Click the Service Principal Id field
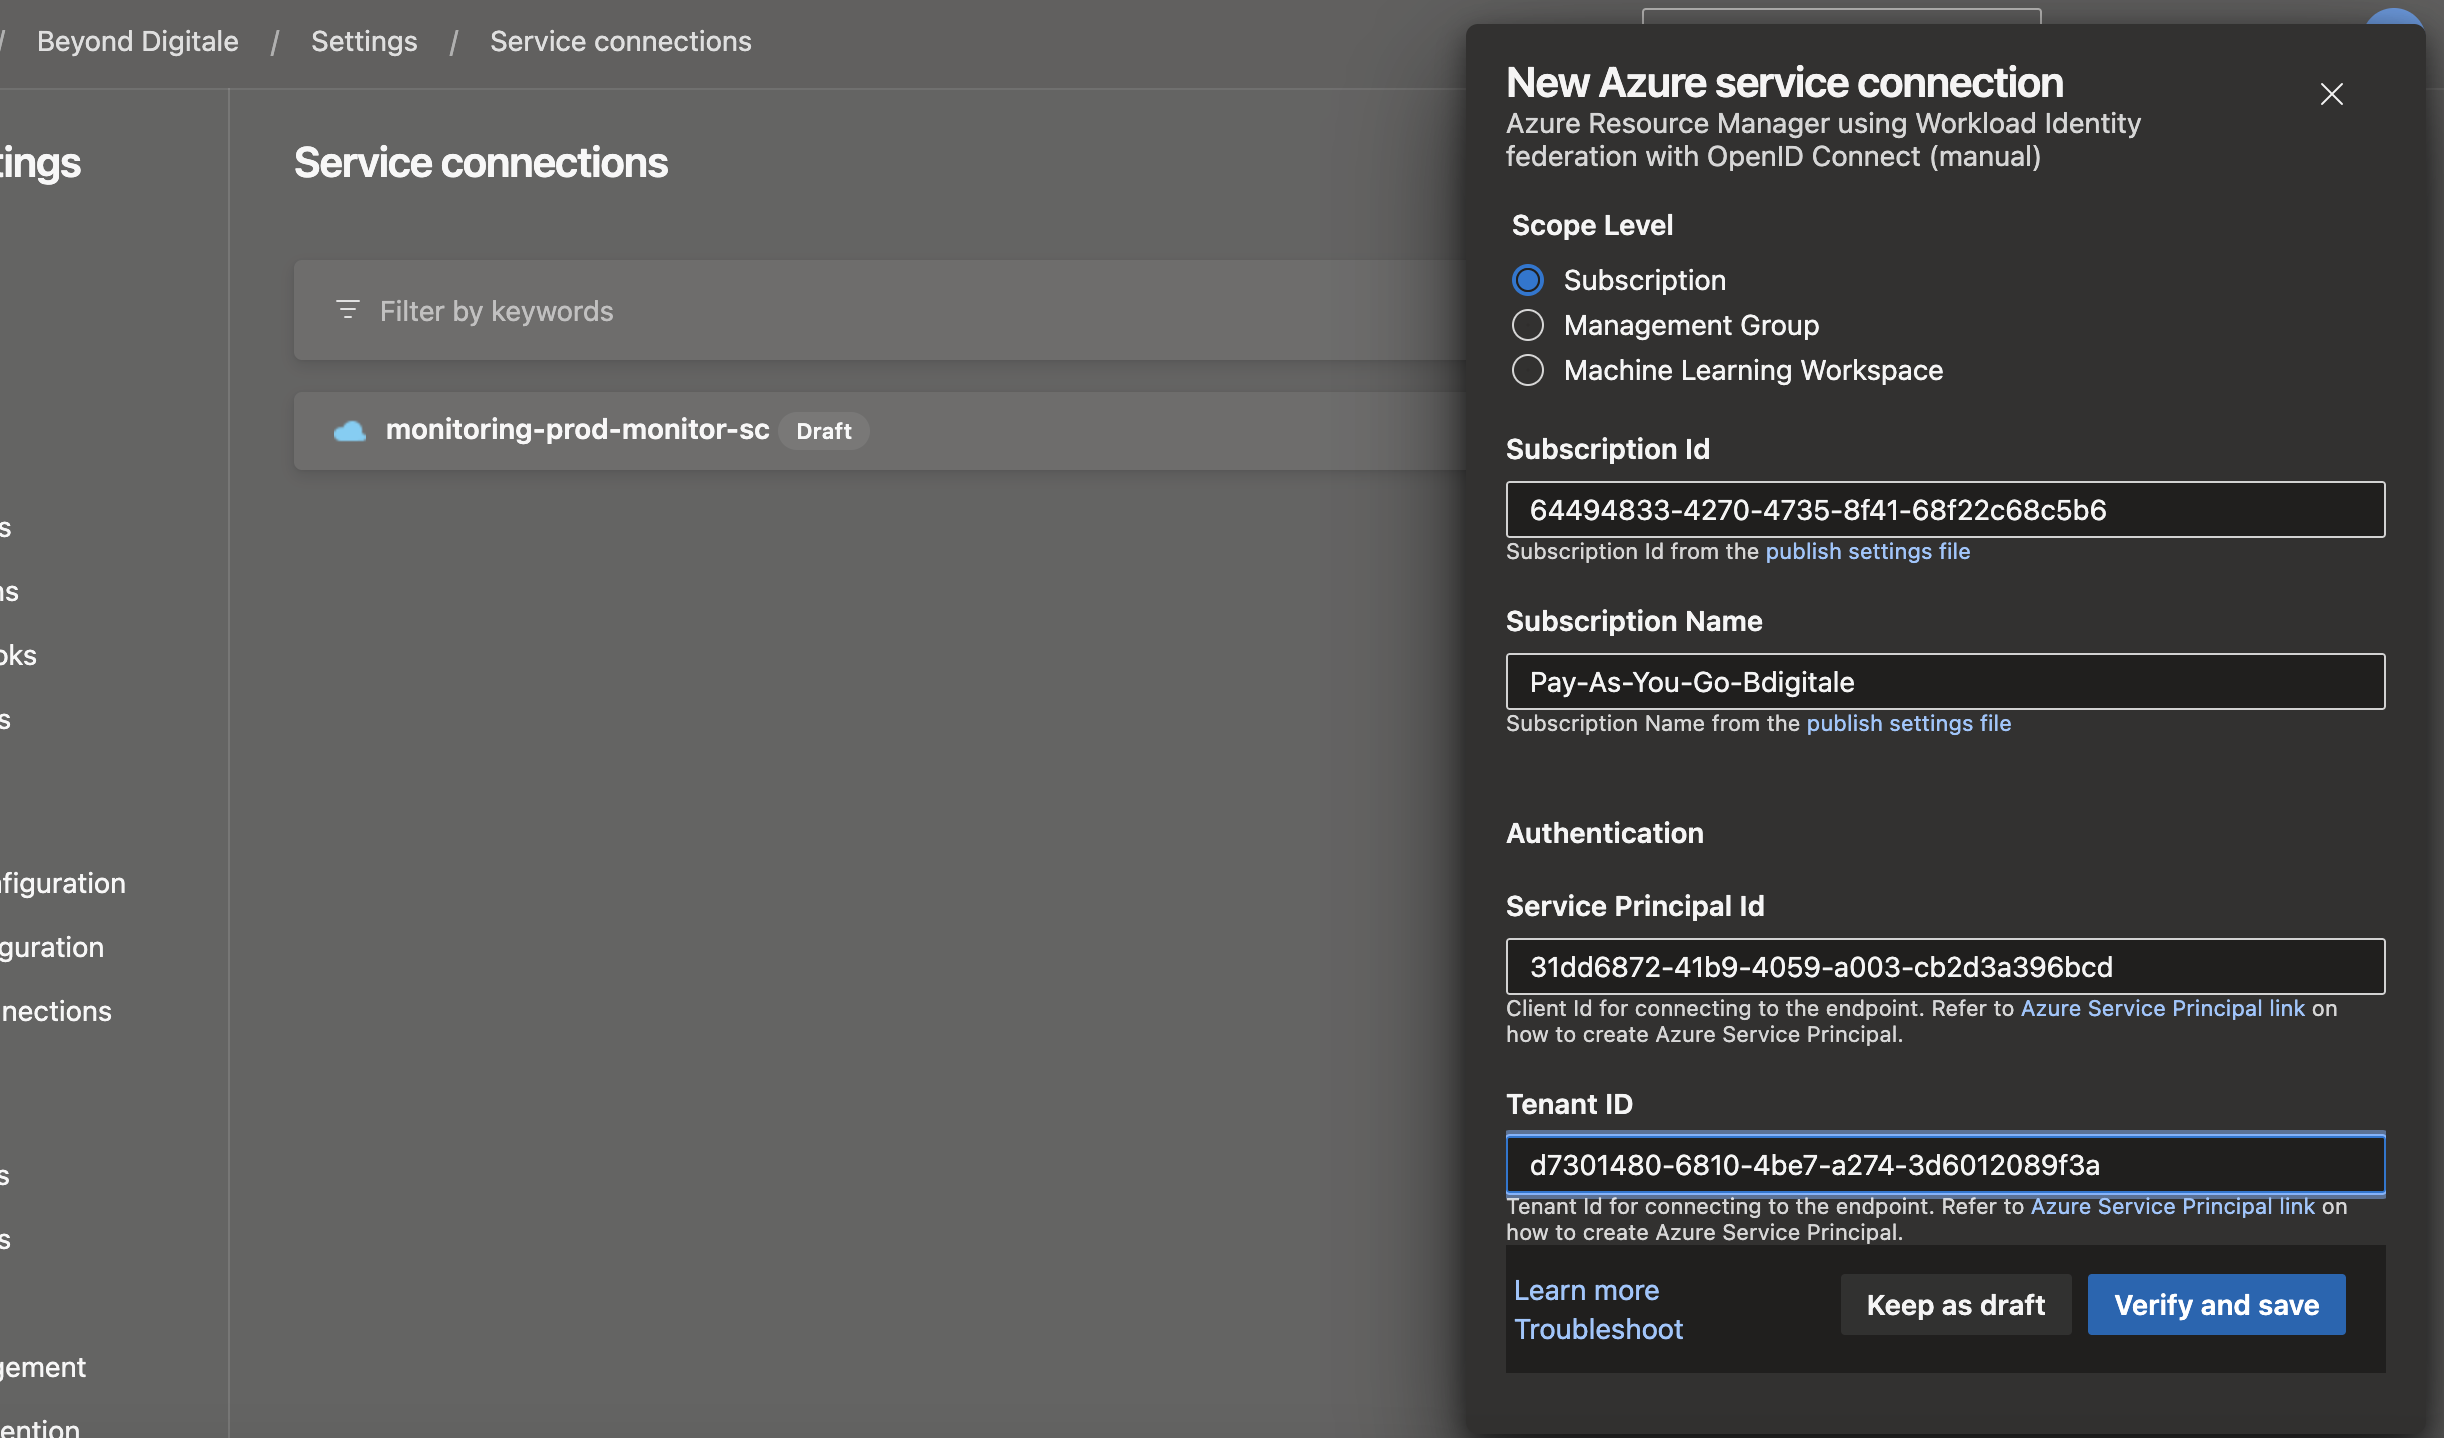 (1945, 967)
